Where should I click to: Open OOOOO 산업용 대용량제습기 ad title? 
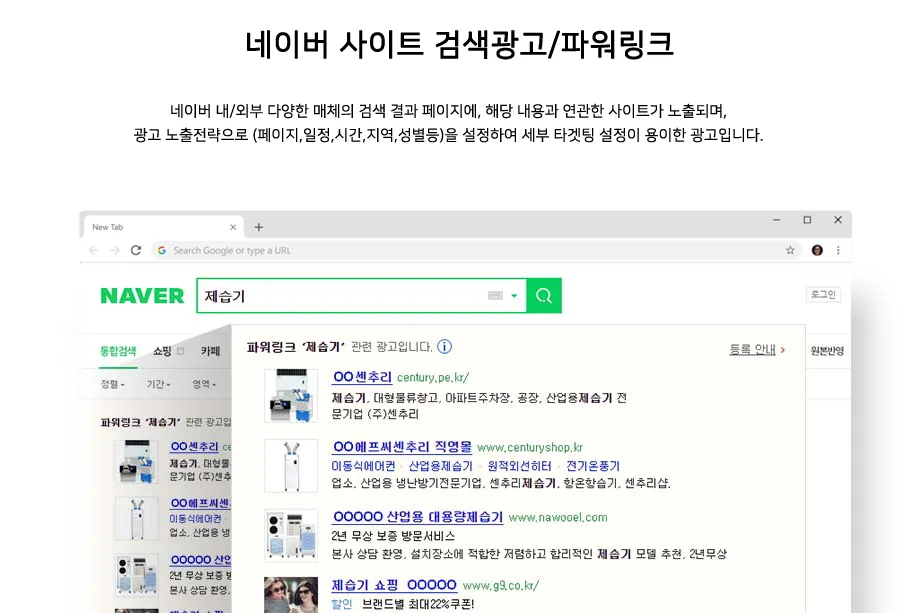[x=418, y=517]
